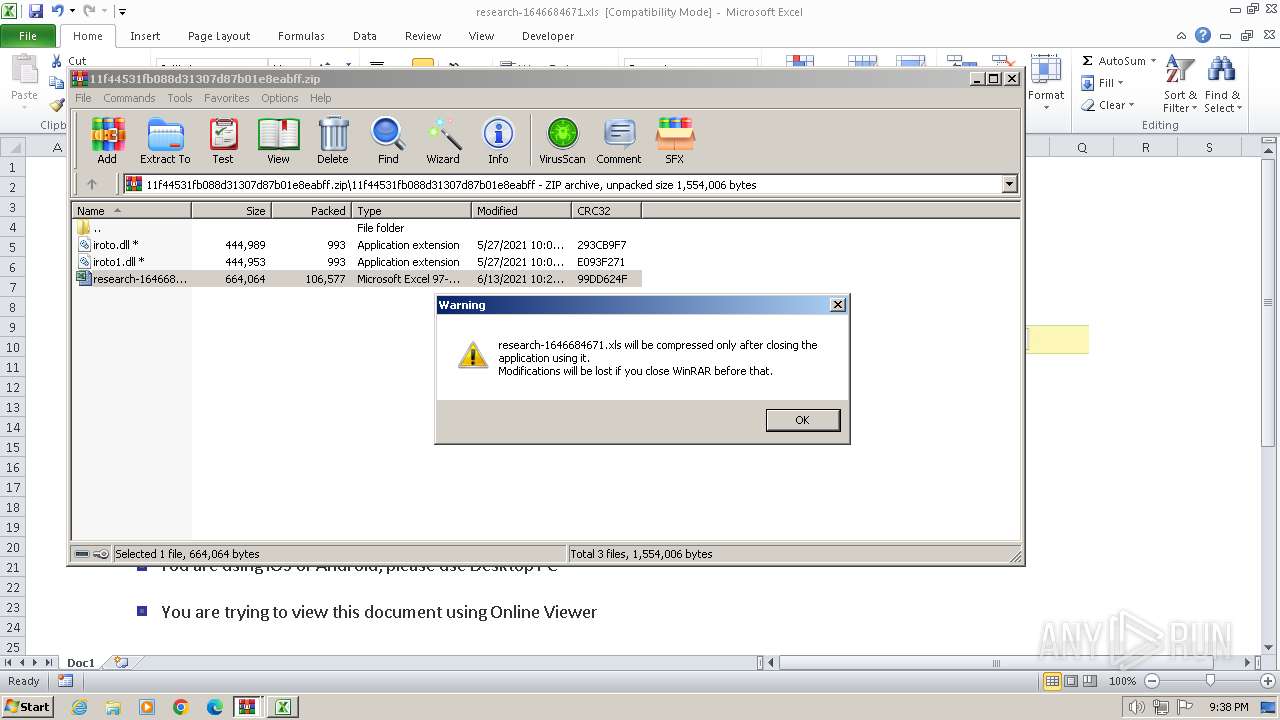The width and height of the screenshot is (1280, 720).
Task: Click the Excel Save icon in quick access
Action: [x=36, y=11]
